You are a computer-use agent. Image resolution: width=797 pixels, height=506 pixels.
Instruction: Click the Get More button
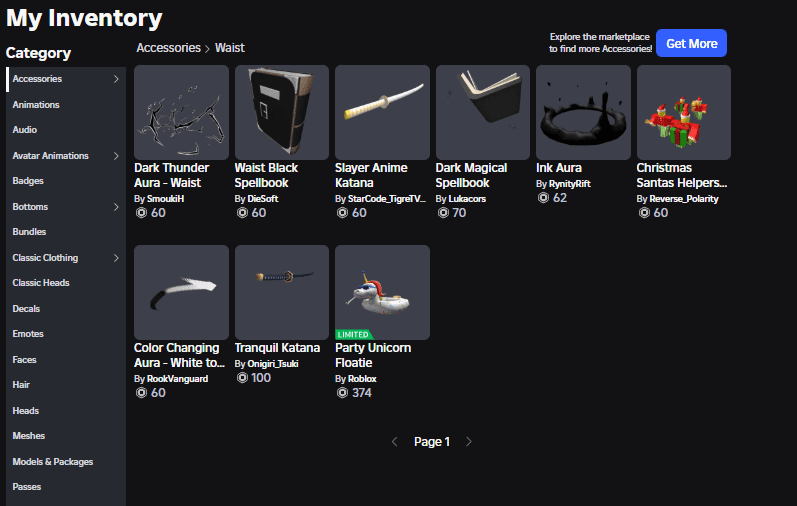pyautogui.click(x=691, y=43)
